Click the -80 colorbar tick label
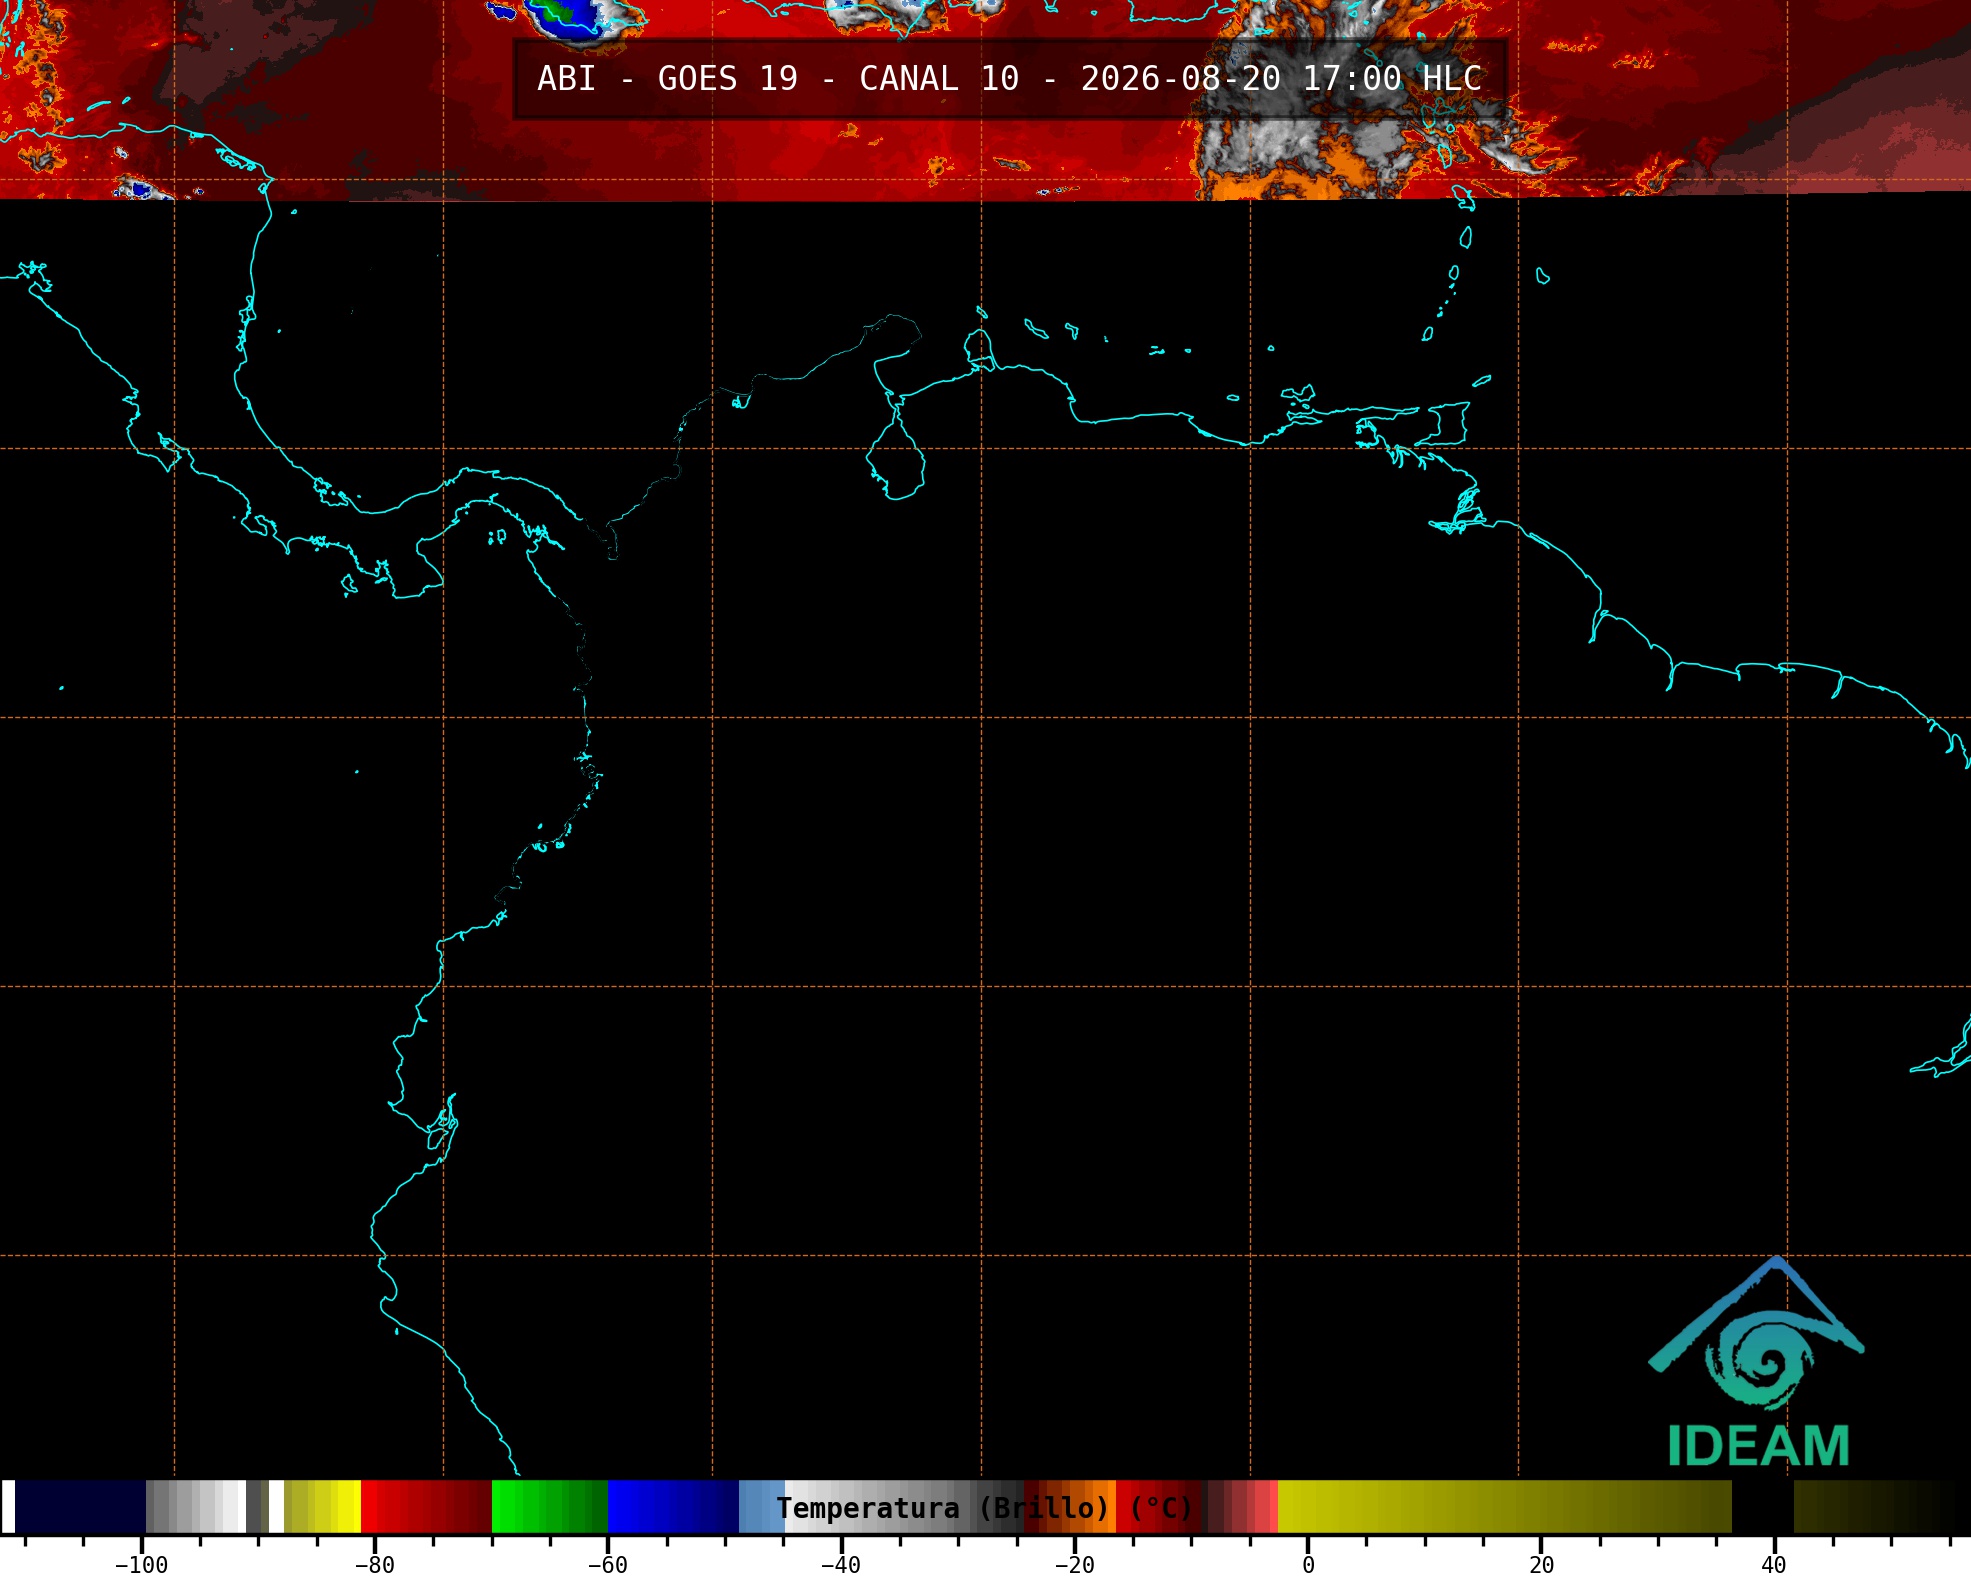Viewport: 1971px width, 1577px height. (x=374, y=1565)
